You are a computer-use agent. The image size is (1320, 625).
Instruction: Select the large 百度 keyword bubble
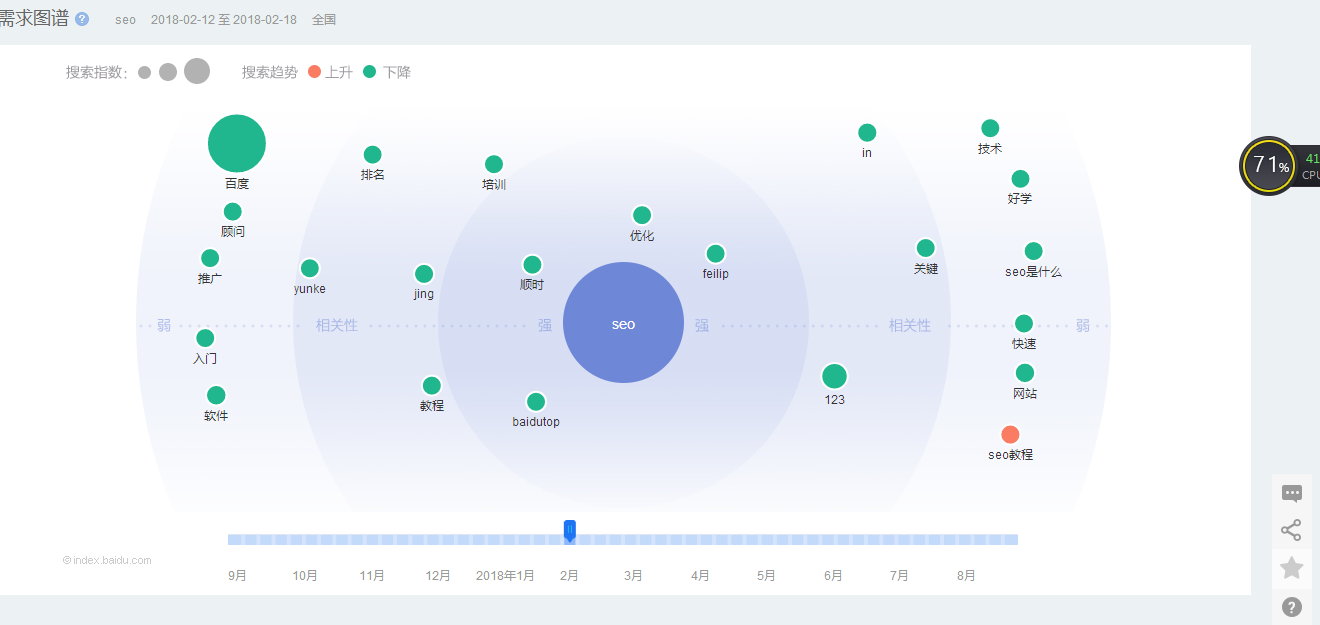tap(237, 143)
